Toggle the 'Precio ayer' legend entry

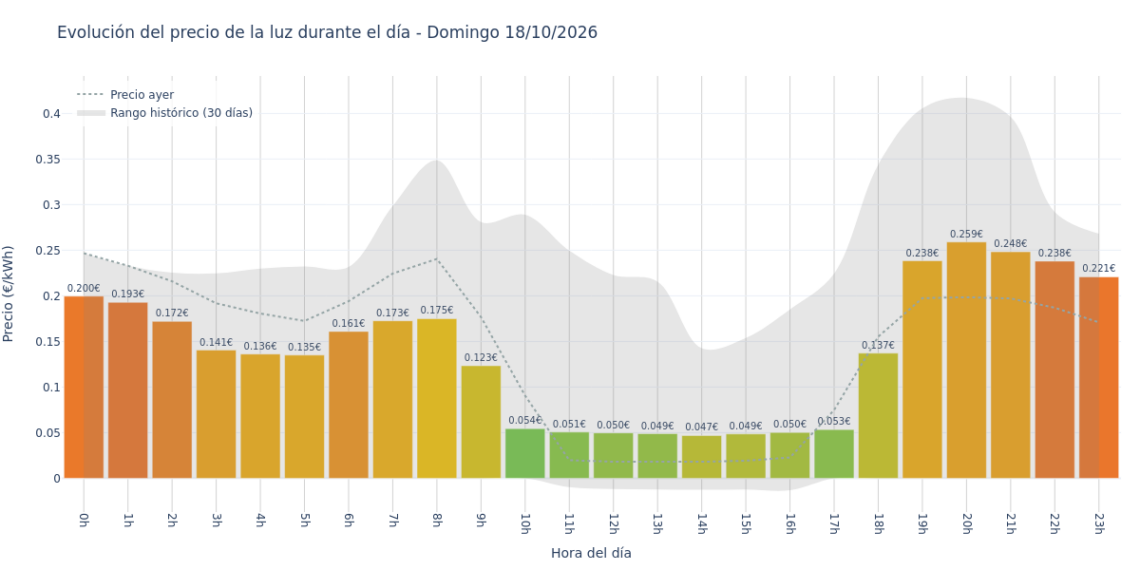pyautogui.click(x=126, y=95)
